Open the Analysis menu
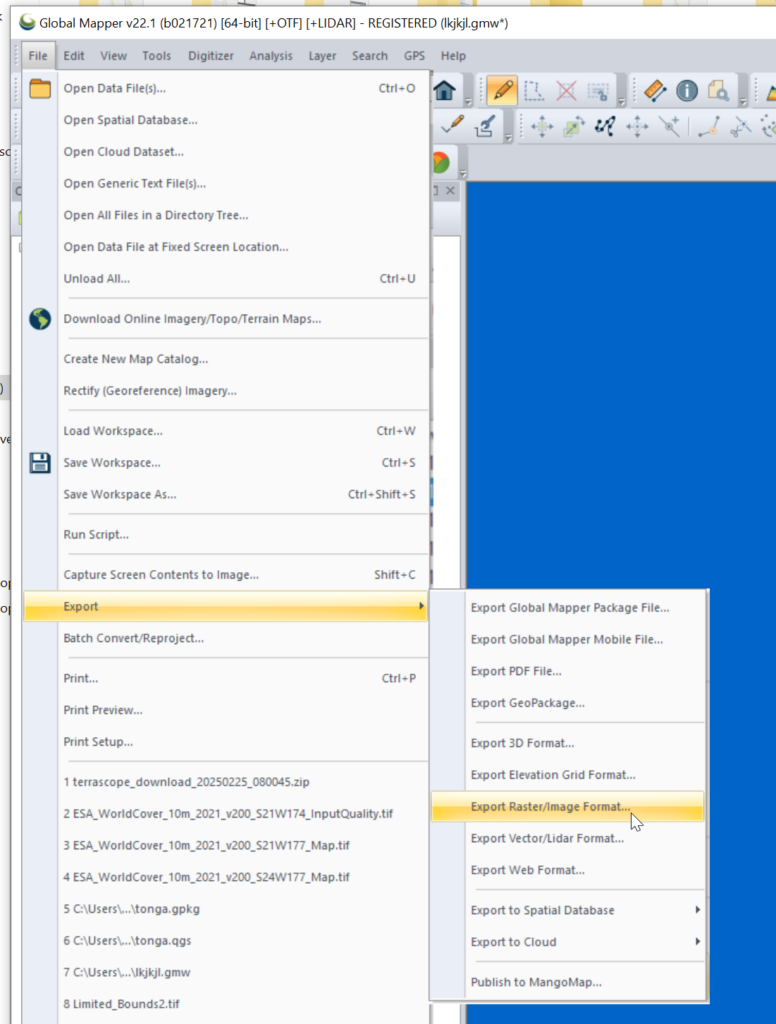The image size is (776, 1024). click(x=271, y=56)
